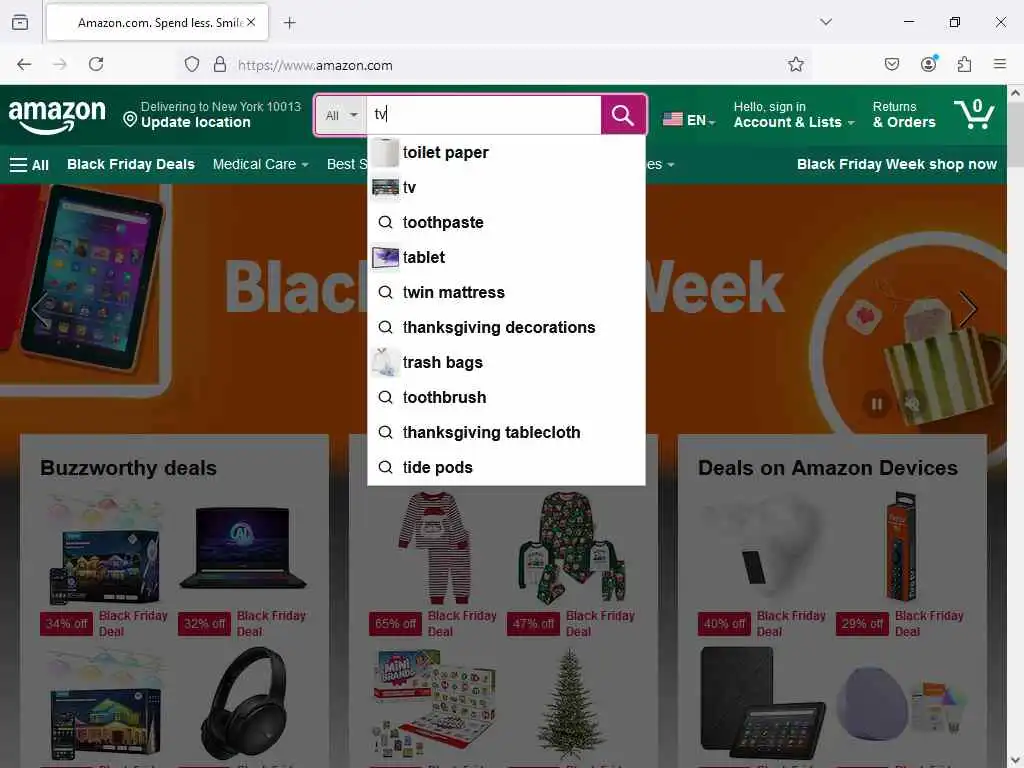
Task: Choose the toothpaste suggestion
Action: (x=506, y=222)
